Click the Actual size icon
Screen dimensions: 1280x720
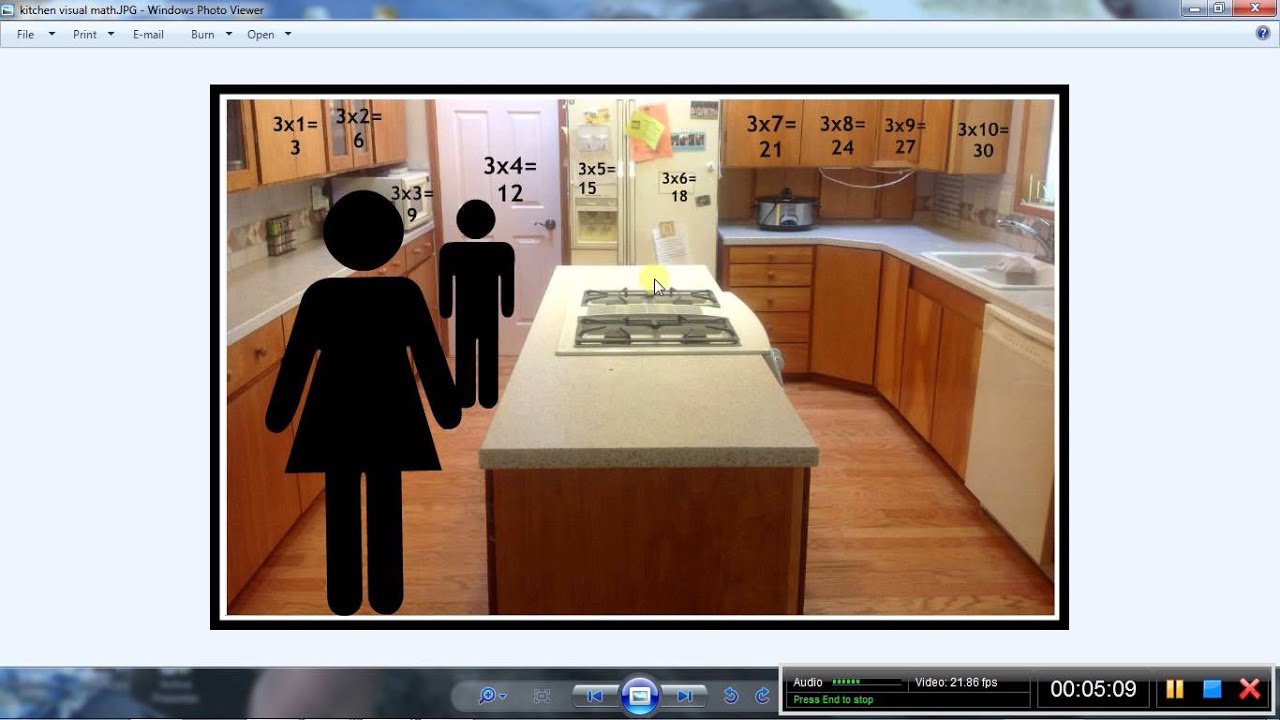click(542, 695)
